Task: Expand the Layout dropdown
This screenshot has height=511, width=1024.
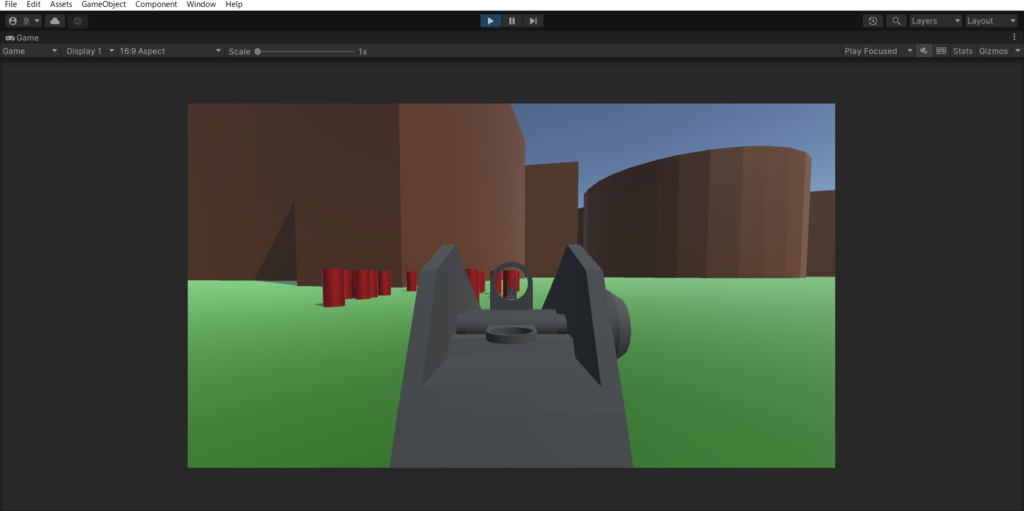Action: point(991,21)
